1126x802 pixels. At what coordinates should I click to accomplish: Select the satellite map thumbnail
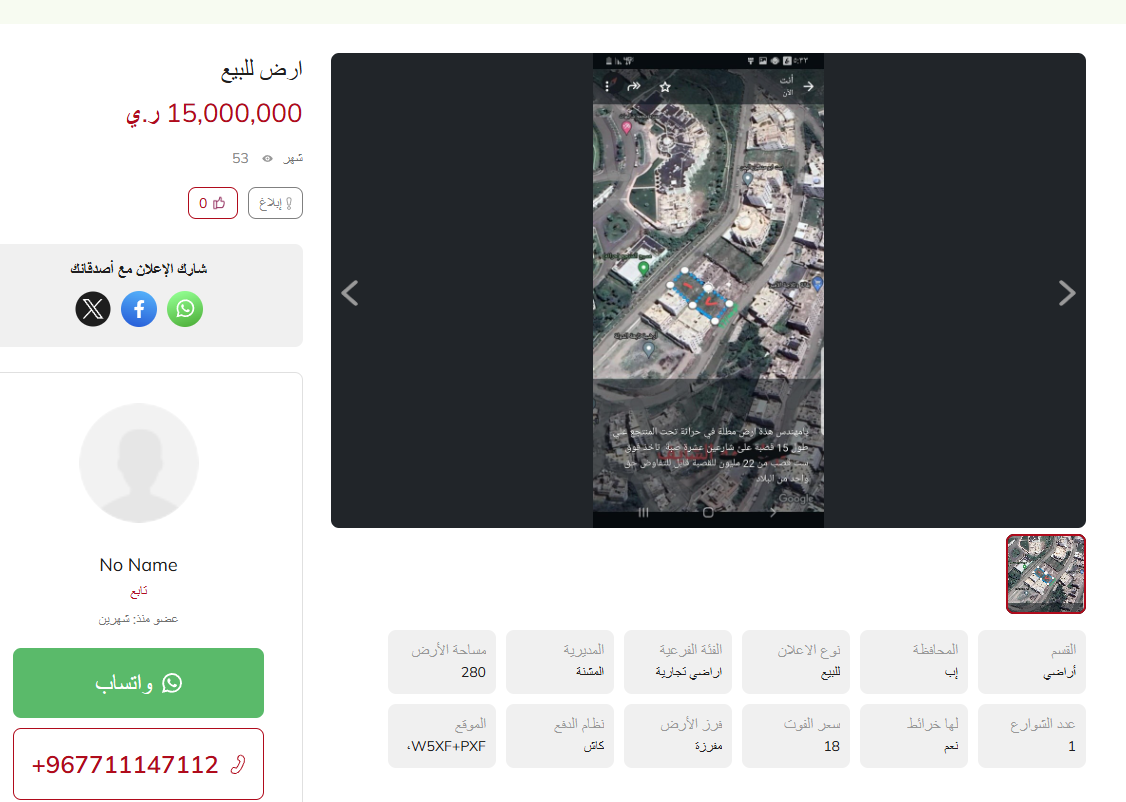tap(1046, 574)
